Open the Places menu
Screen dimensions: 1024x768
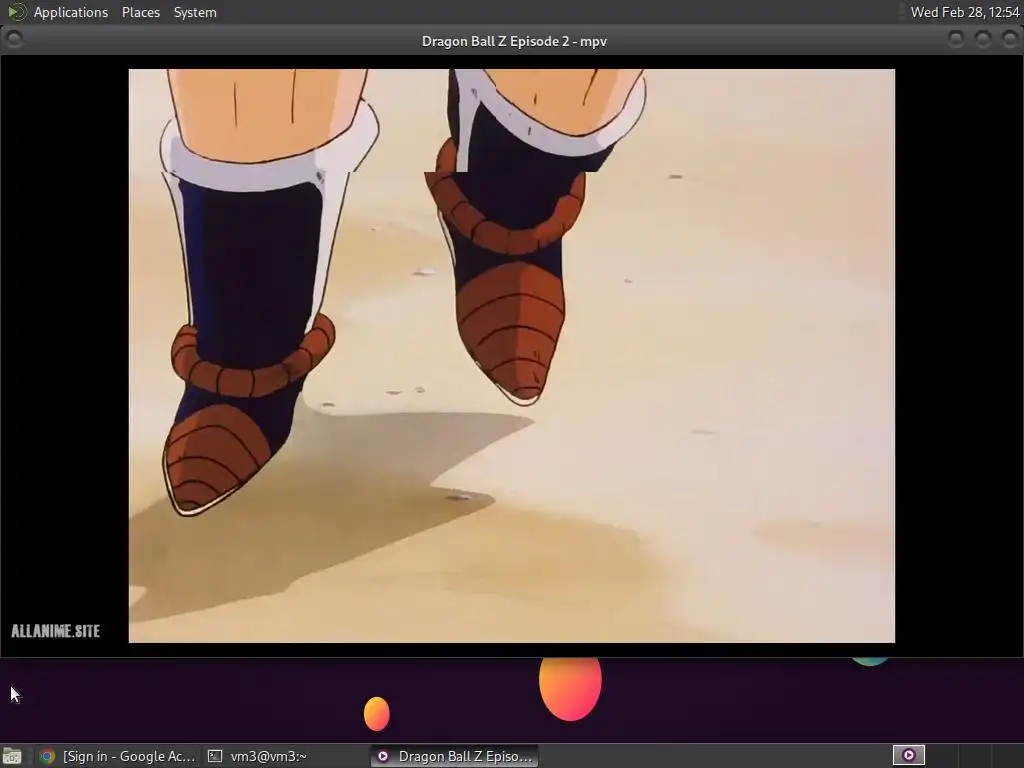(140, 12)
